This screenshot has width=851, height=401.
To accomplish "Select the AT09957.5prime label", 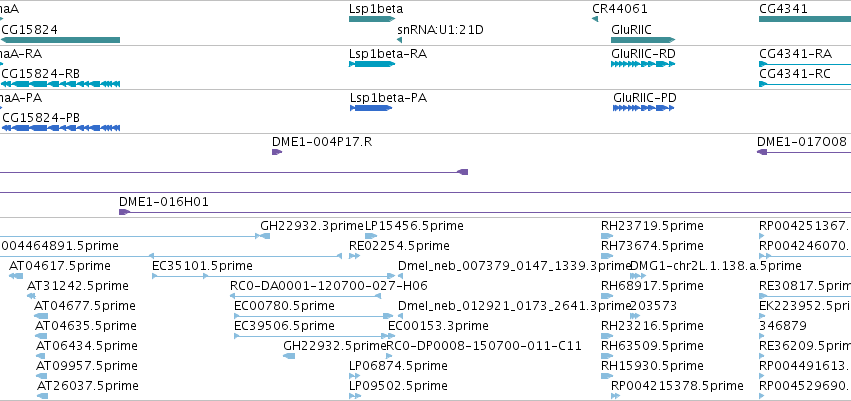I will [87, 366].
